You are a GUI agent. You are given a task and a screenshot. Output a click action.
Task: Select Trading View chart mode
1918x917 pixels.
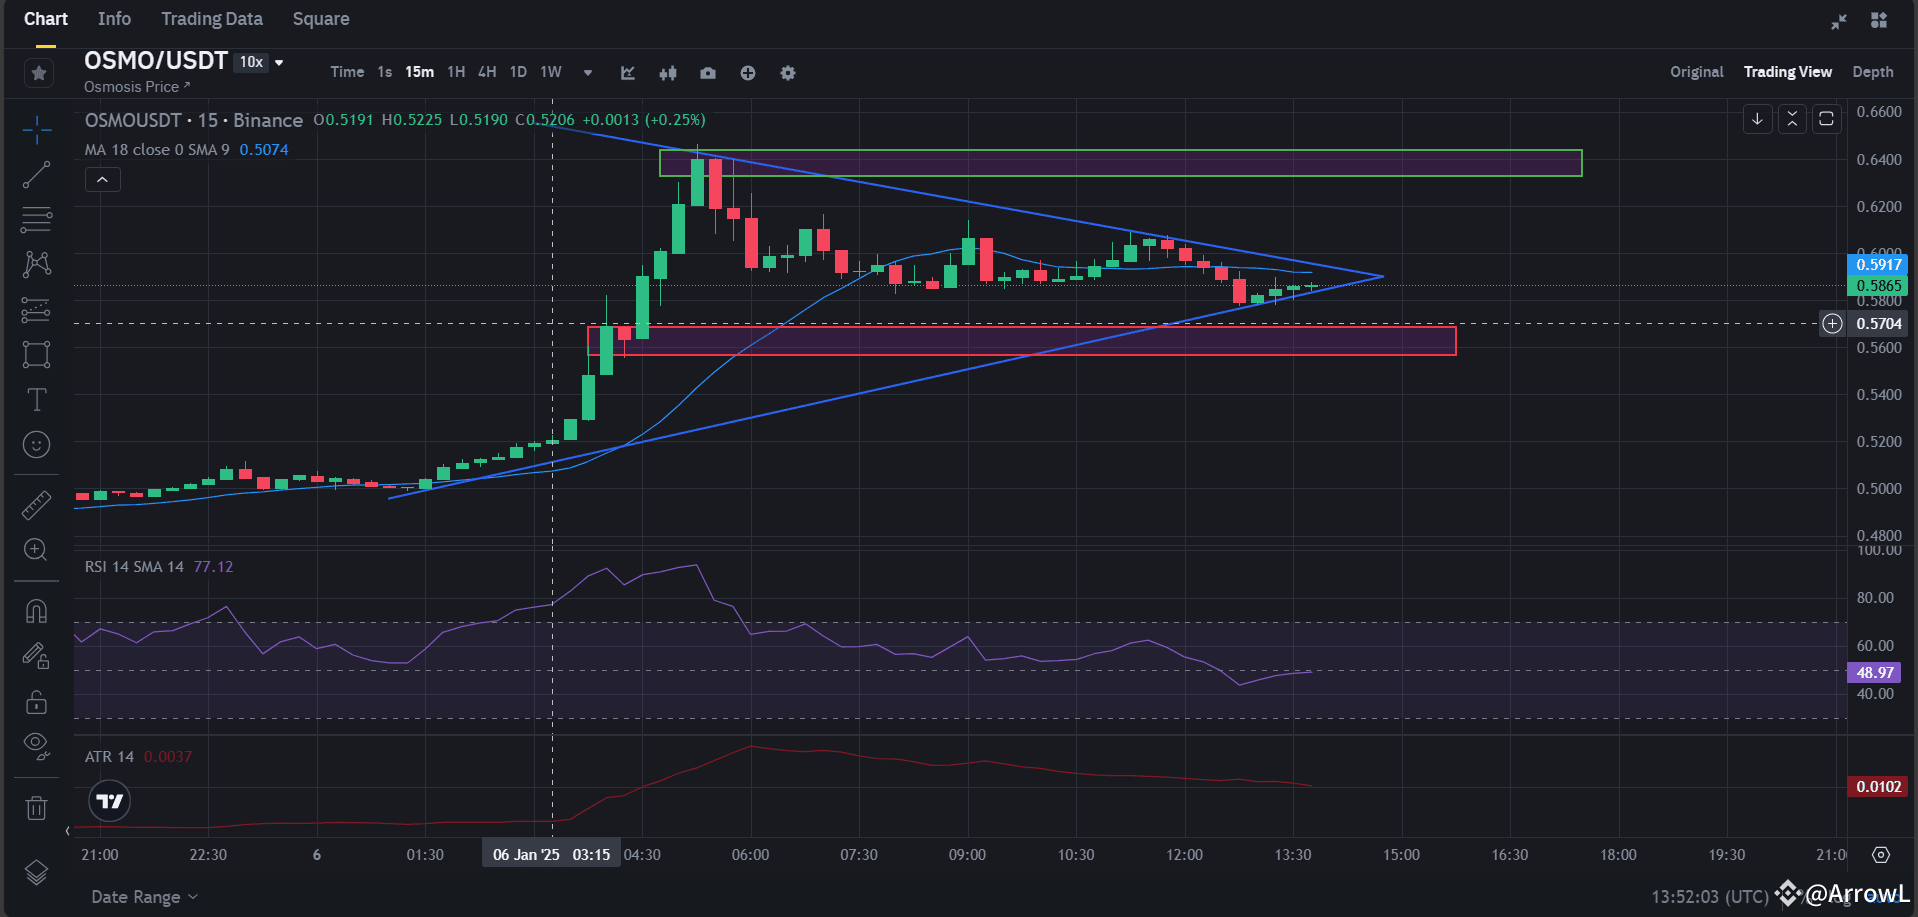1788,72
